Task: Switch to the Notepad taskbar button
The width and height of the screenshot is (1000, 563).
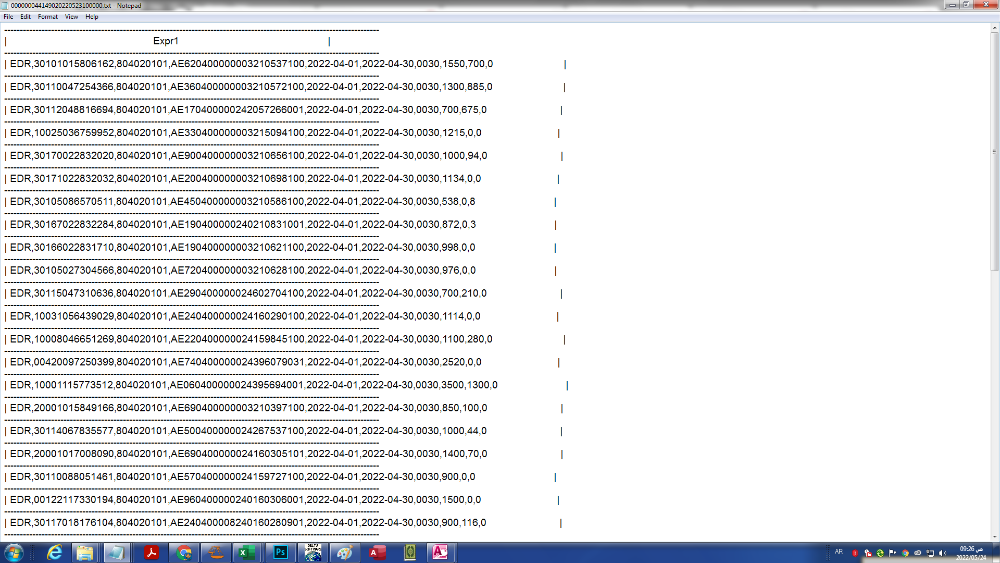Action: [x=117, y=552]
